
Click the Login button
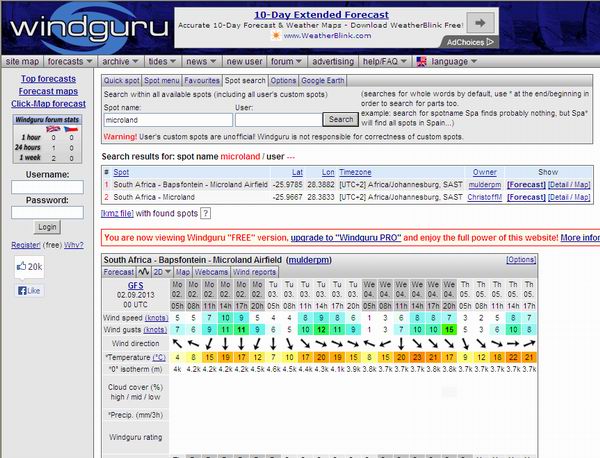(47, 227)
